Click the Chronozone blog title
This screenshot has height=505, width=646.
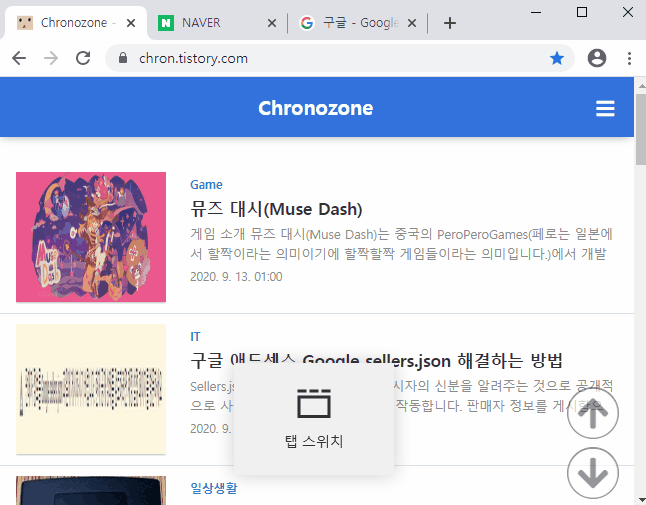(x=316, y=108)
